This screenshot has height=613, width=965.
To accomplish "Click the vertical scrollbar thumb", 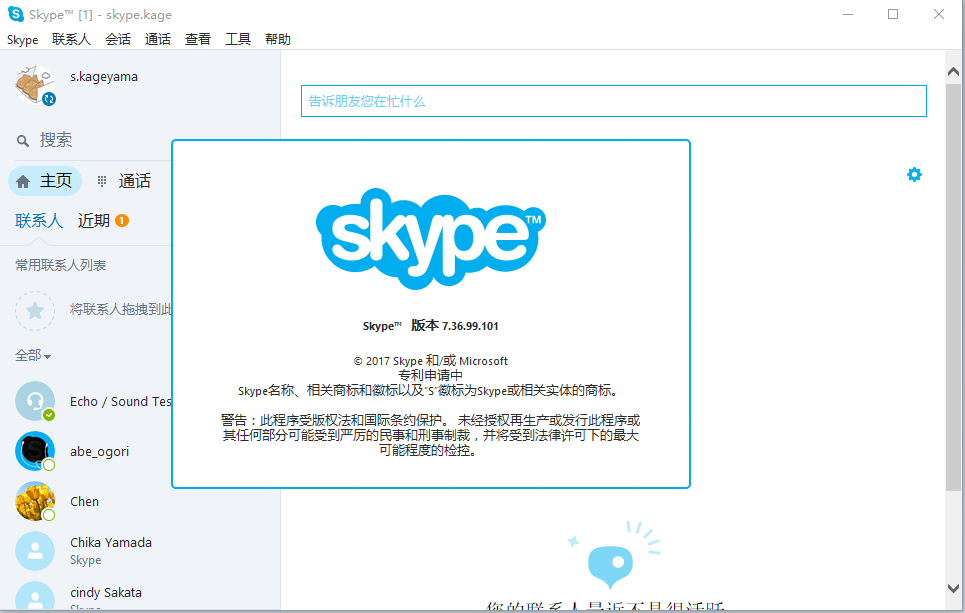I will (953, 287).
